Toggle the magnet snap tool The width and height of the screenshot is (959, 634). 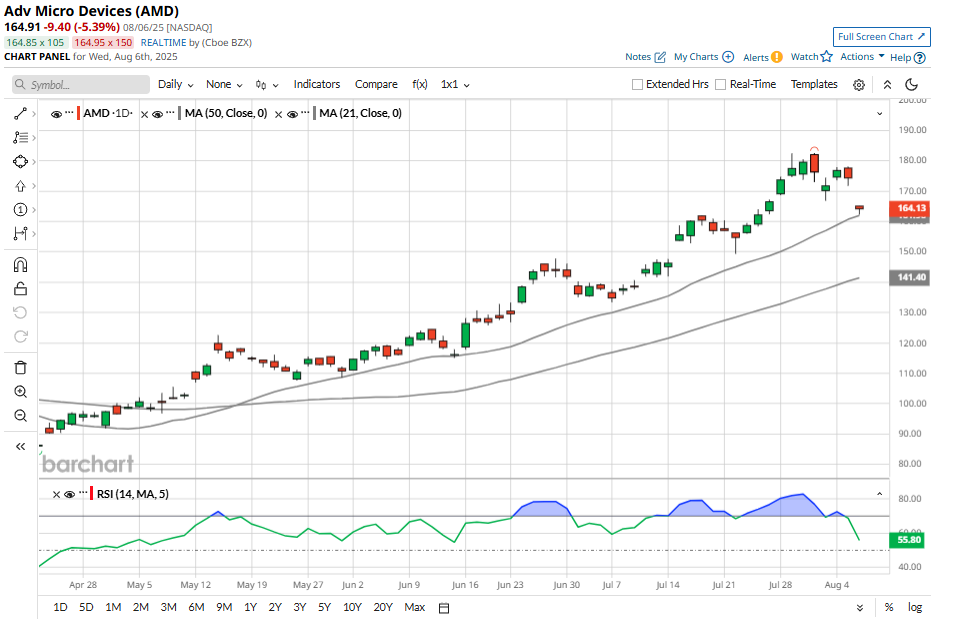click(20, 265)
